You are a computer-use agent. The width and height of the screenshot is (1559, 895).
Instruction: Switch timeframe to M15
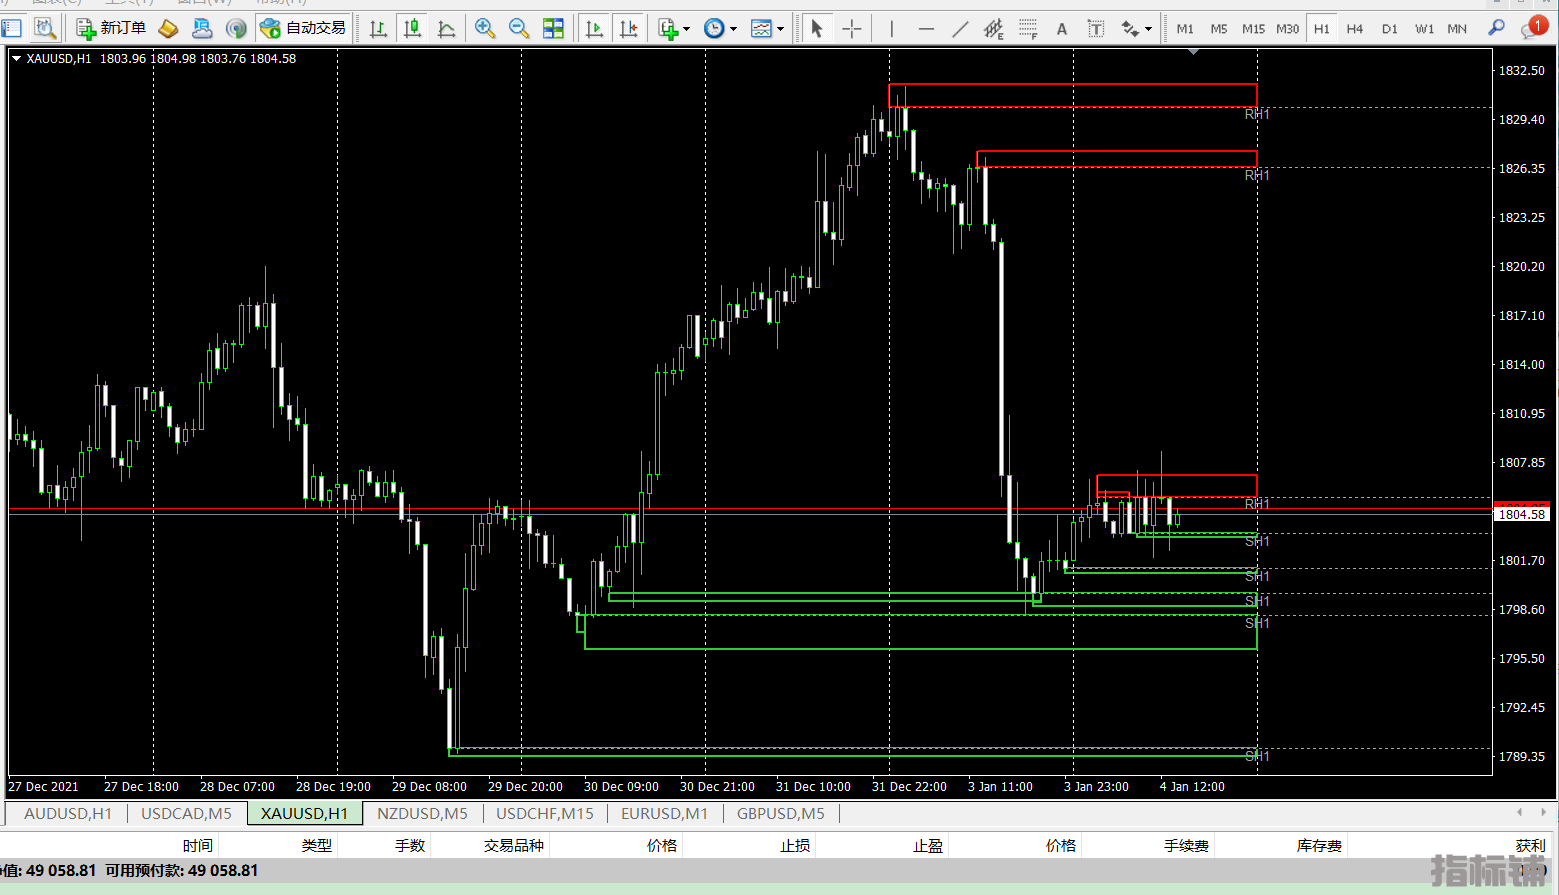click(1253, 28)
